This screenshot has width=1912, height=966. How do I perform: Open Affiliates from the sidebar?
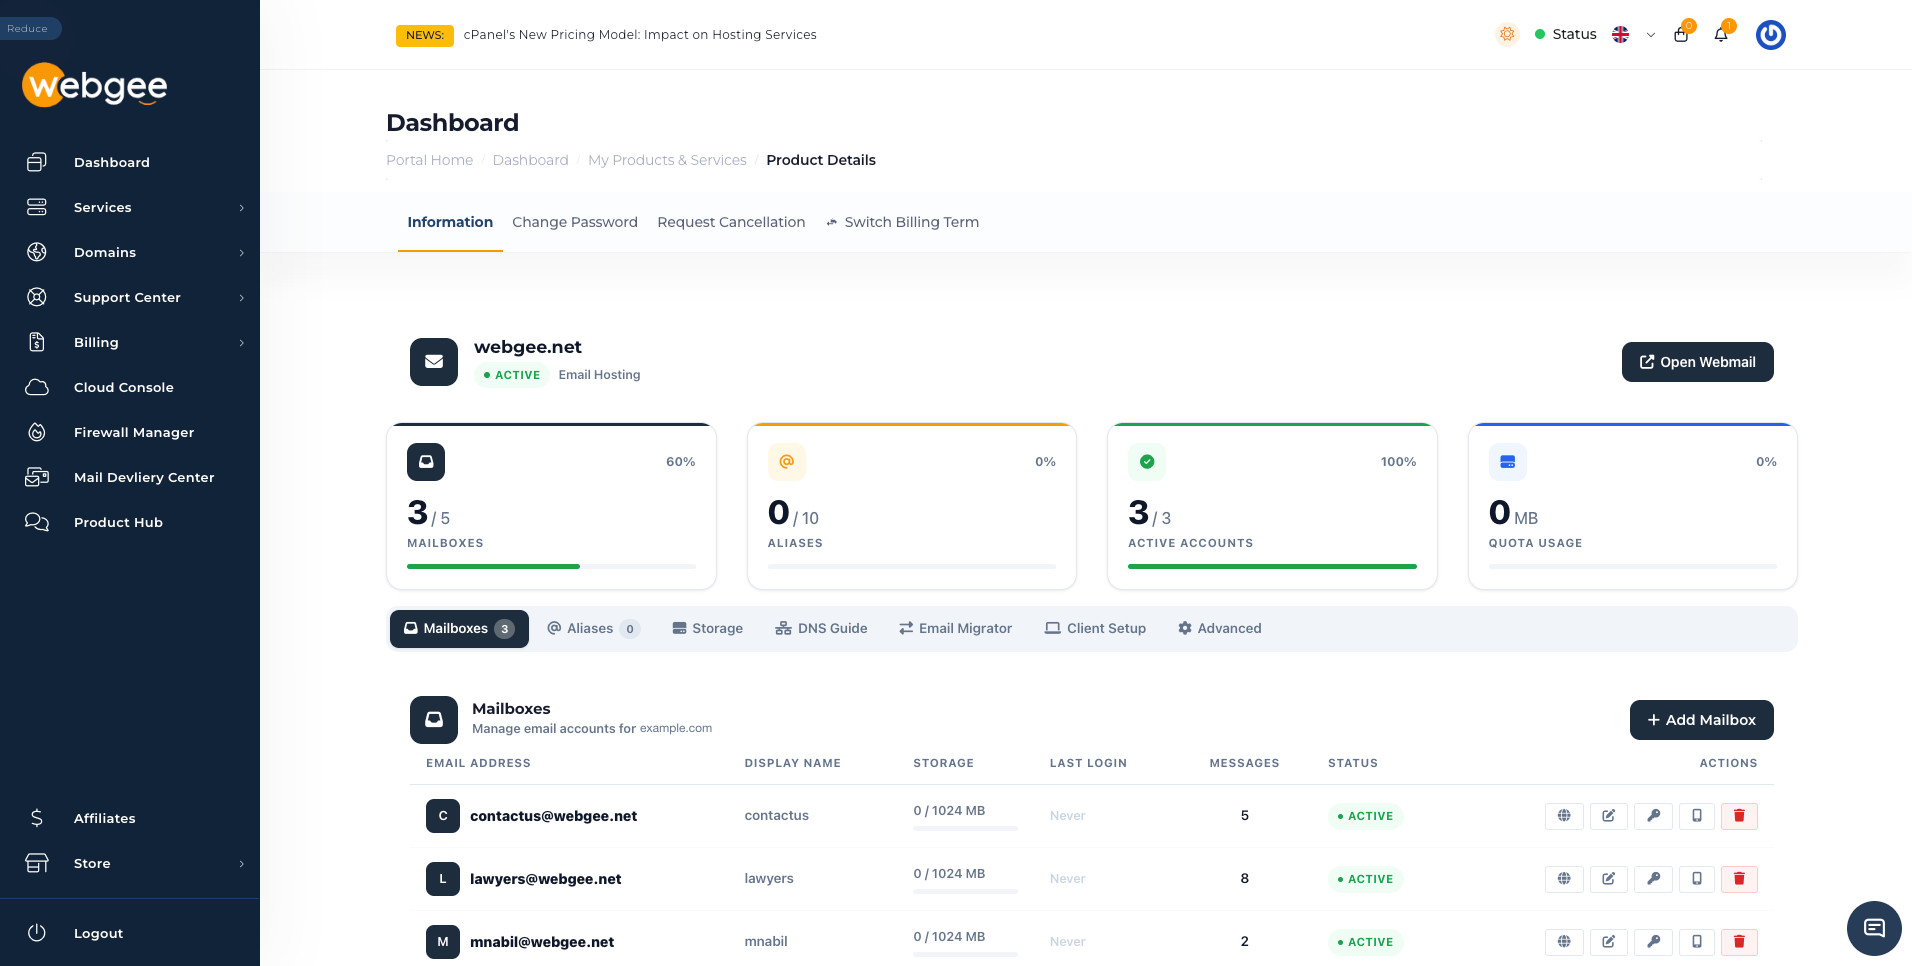coord(104,818)
